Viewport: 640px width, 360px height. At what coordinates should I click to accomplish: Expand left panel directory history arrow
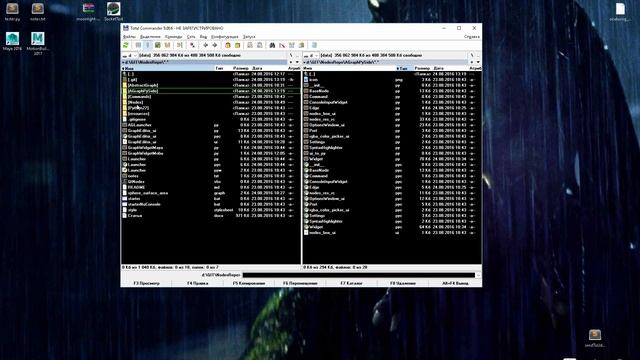click(297, 62)
